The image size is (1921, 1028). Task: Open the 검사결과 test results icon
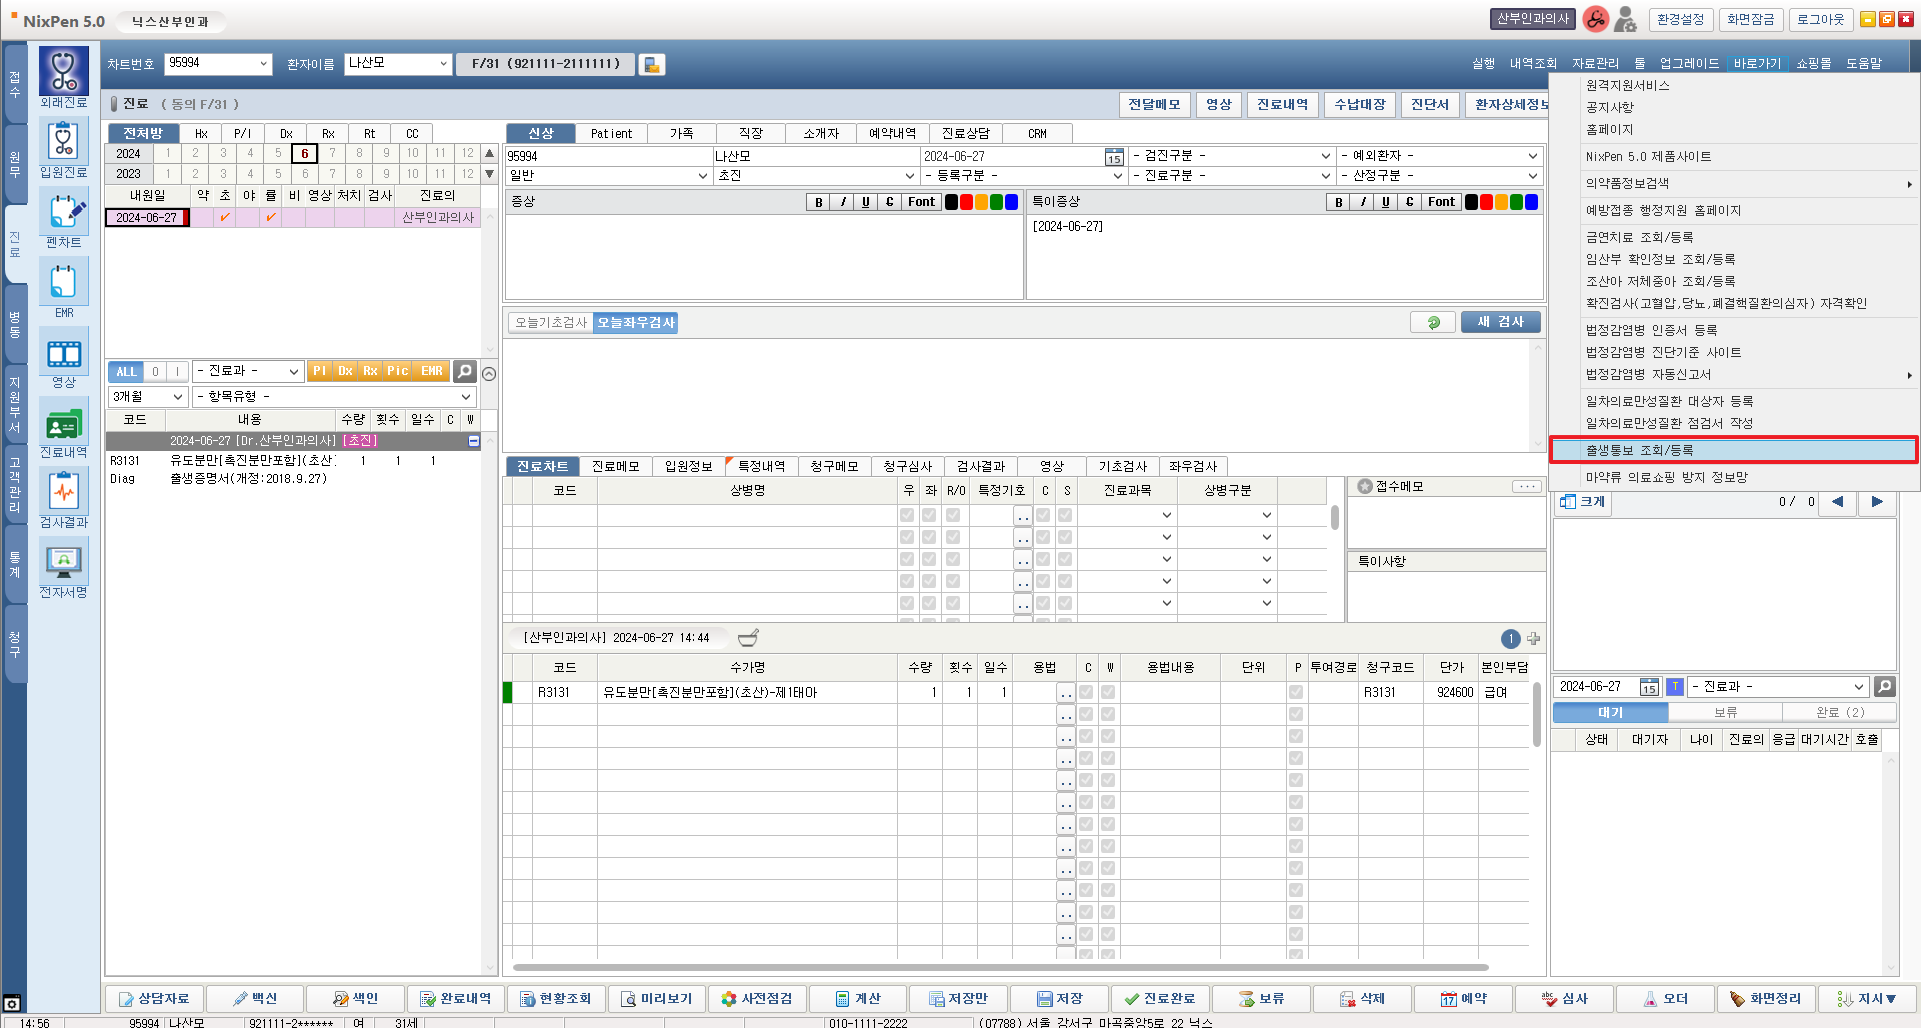tap(63, 493)
